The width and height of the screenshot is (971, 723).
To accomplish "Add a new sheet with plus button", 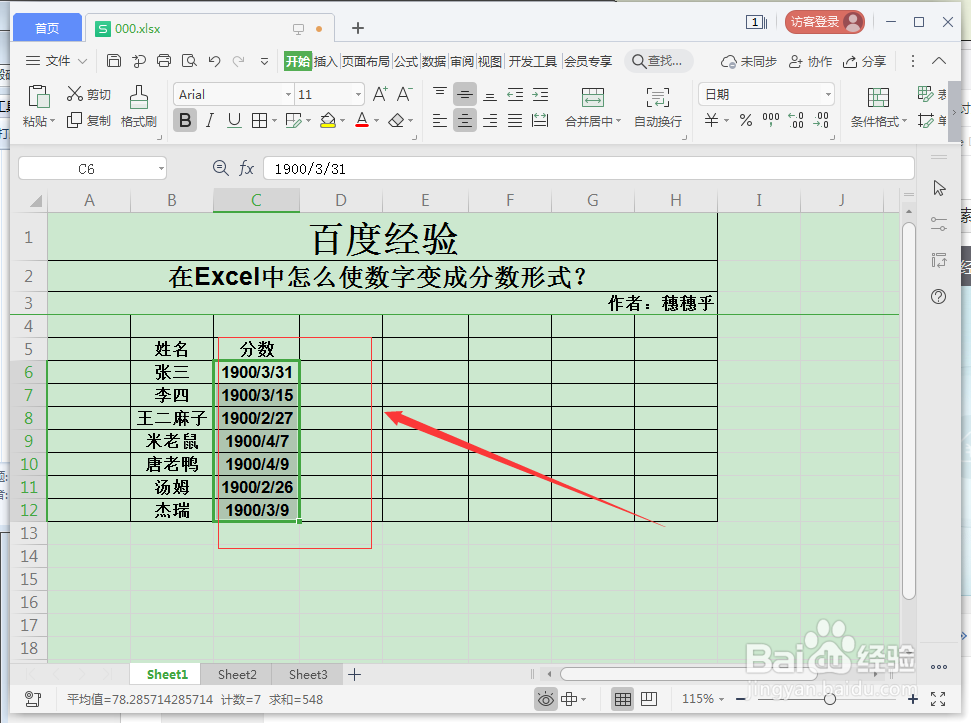I will 354,675.
